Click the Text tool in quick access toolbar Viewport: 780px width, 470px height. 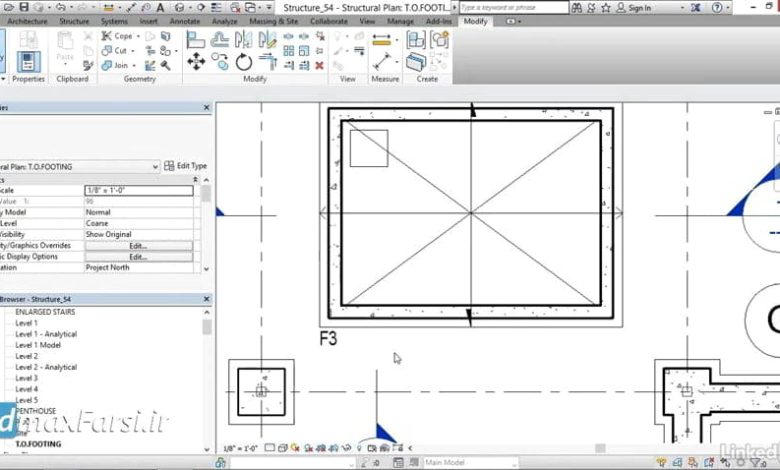(160, 7)
